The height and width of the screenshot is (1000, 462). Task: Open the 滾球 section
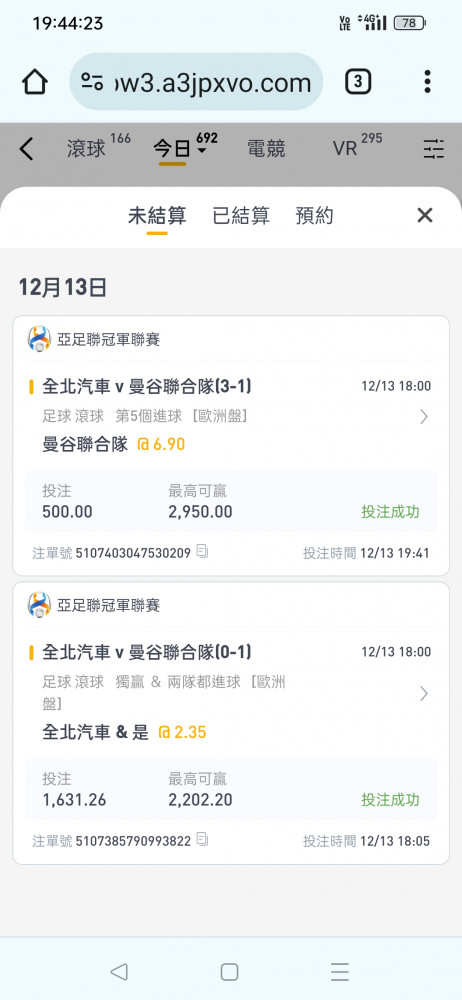[x=86, y=149]
